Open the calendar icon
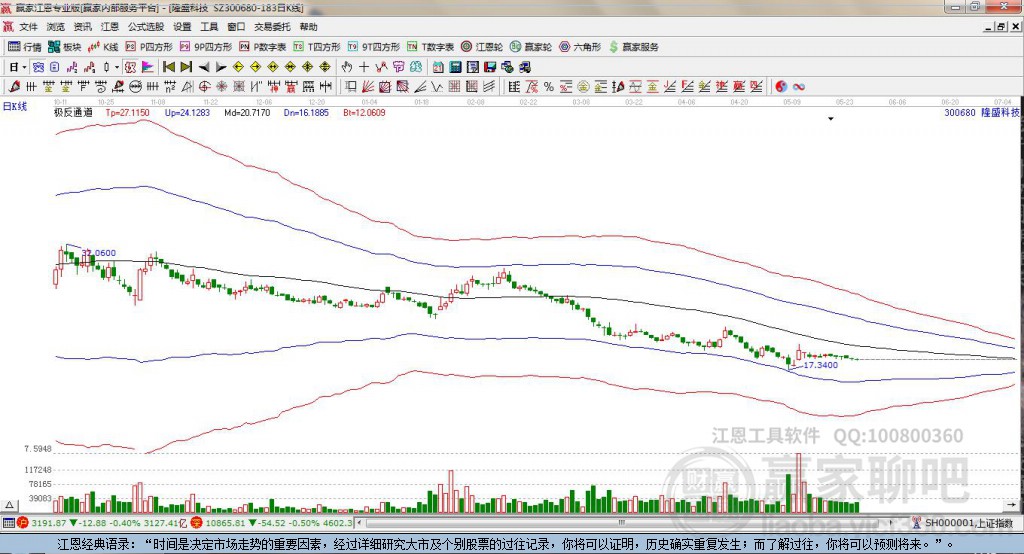This screenshot has width=1024, height=554. [438, 67]
